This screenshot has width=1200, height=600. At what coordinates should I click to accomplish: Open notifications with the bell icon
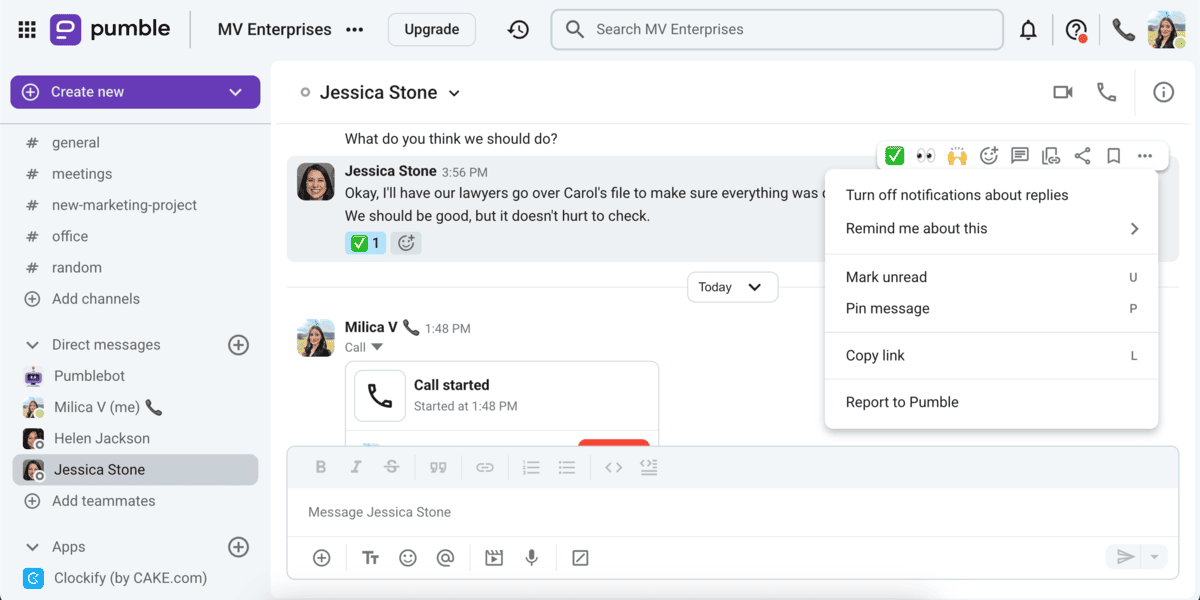[1028, 29]
